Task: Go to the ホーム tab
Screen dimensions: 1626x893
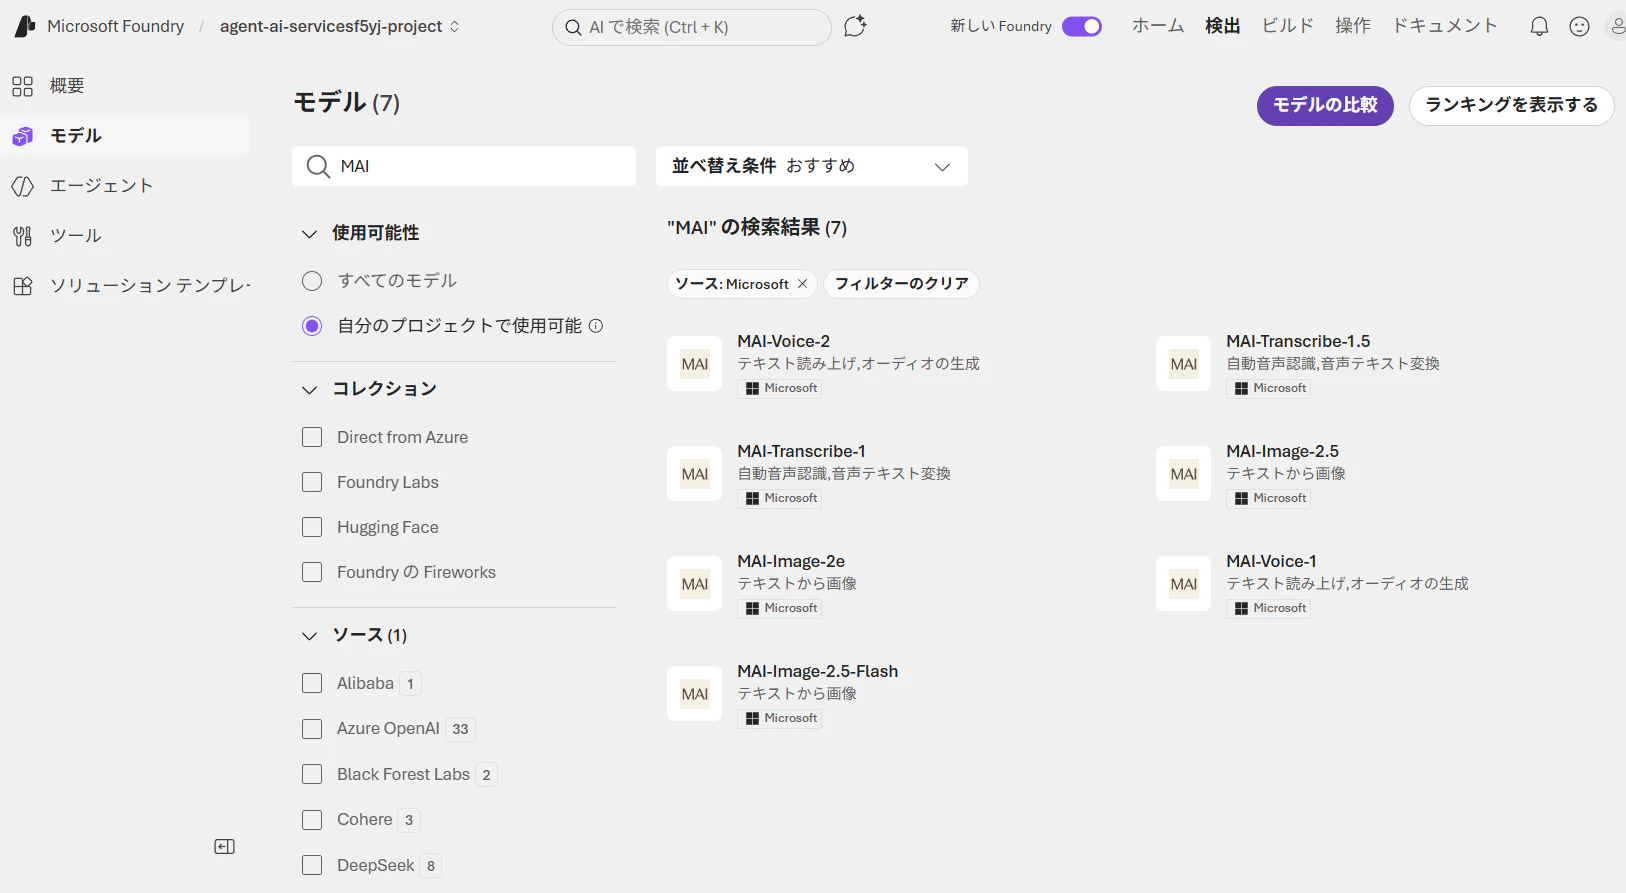Action: coord(1158,26)
